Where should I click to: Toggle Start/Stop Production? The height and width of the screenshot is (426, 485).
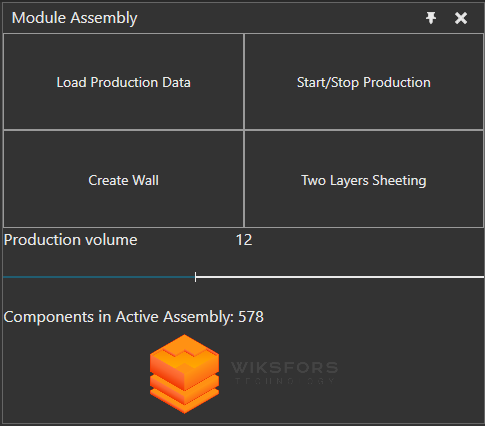pos(364,82)
